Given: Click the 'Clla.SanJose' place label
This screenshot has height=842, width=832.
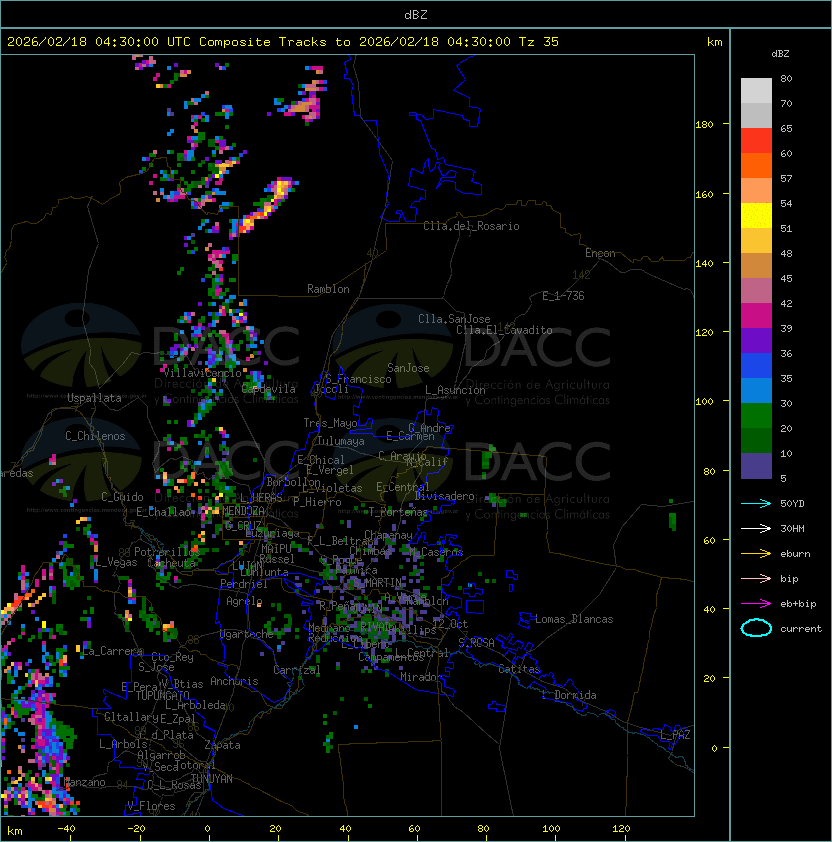Looking at the screenshot, I should click(454, 319).
